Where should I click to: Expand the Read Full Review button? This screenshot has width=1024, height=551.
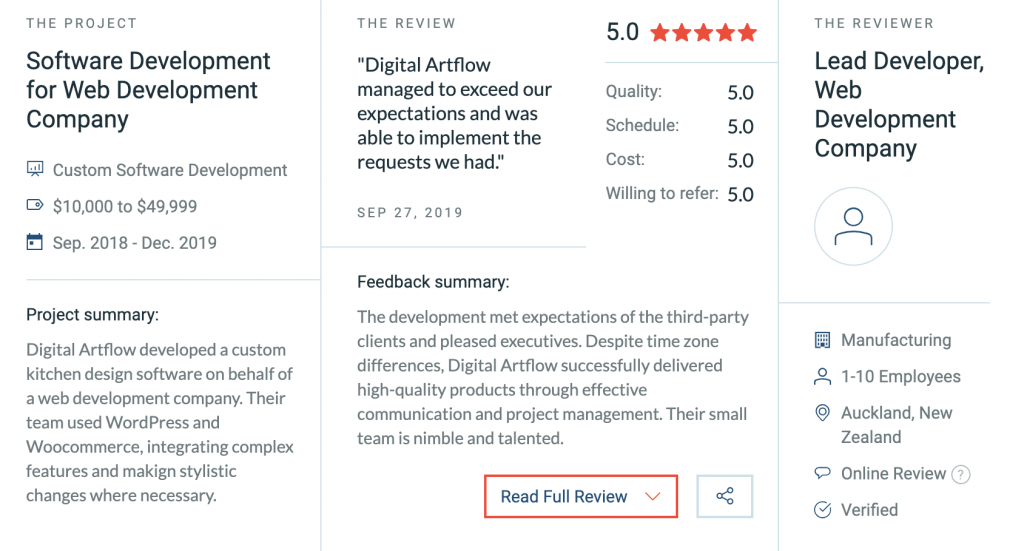click(581, 496)
